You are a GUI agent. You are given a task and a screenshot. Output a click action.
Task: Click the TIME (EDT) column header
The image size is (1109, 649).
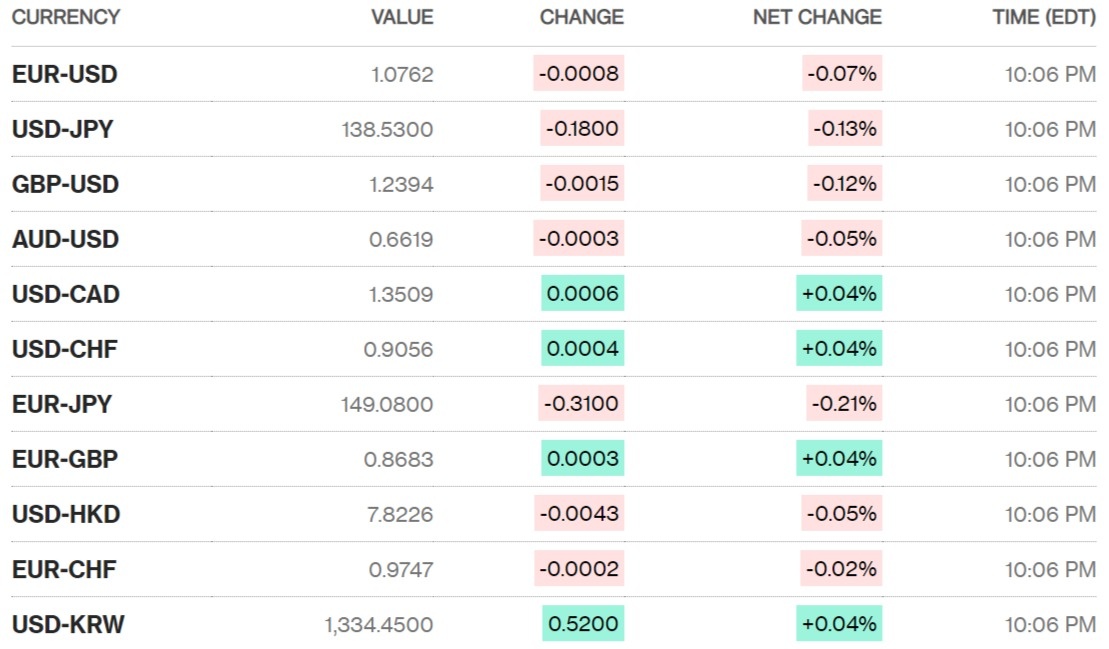click(1044, 17)
